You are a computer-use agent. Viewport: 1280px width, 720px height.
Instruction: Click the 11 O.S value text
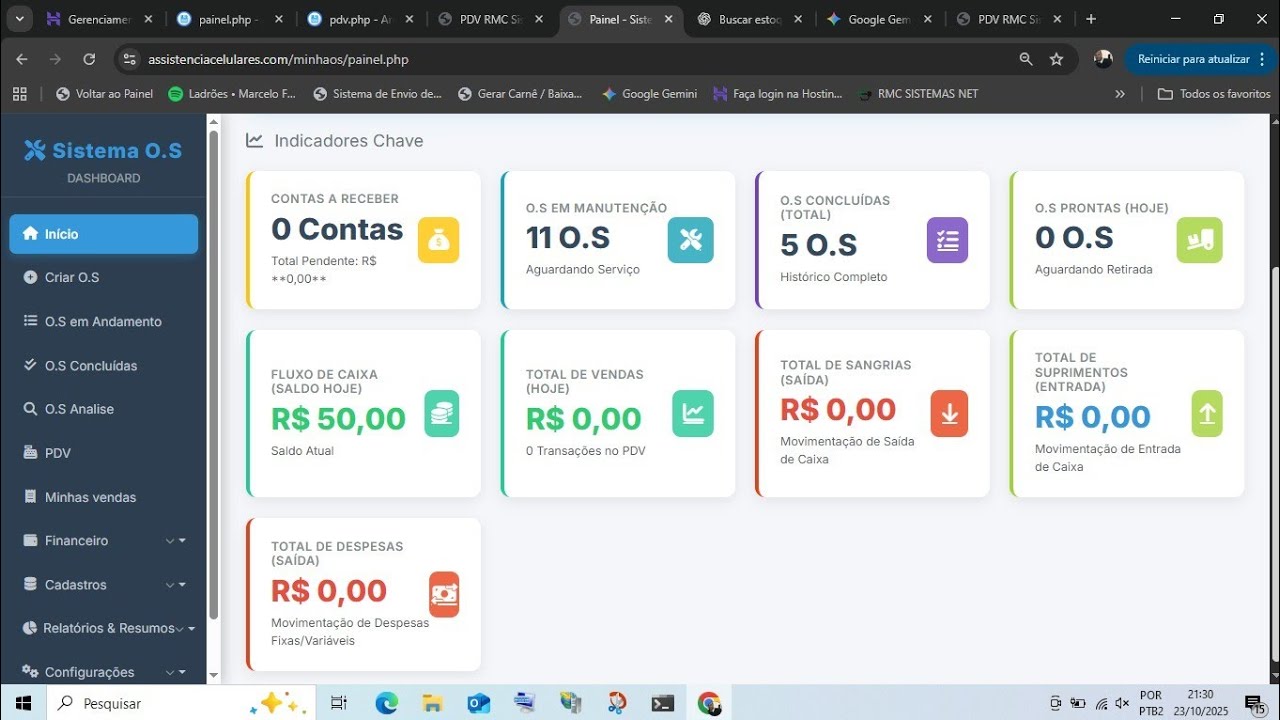568,238
